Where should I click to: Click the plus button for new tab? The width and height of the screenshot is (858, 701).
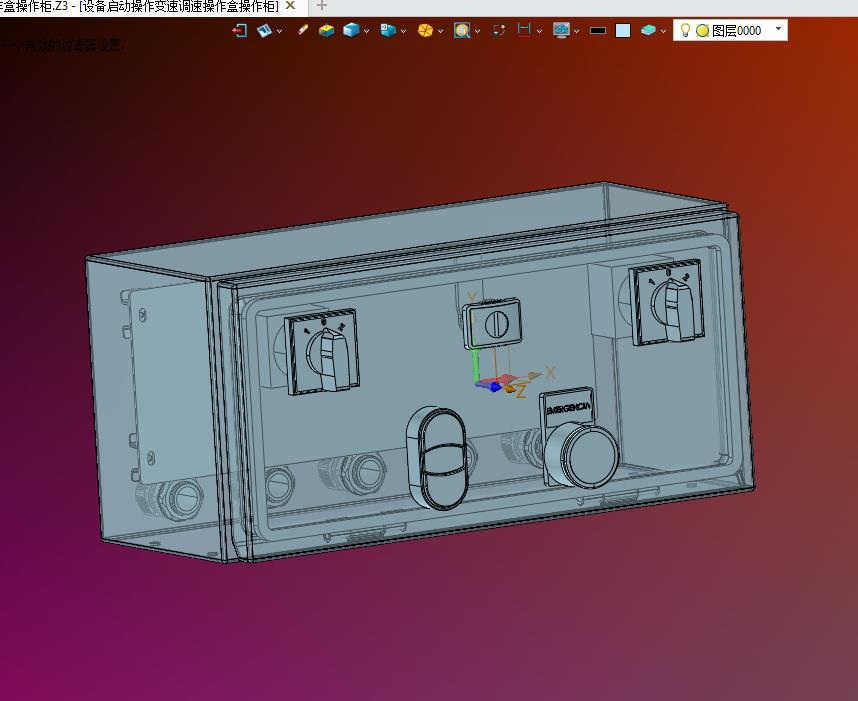click(x=322, y=6)
